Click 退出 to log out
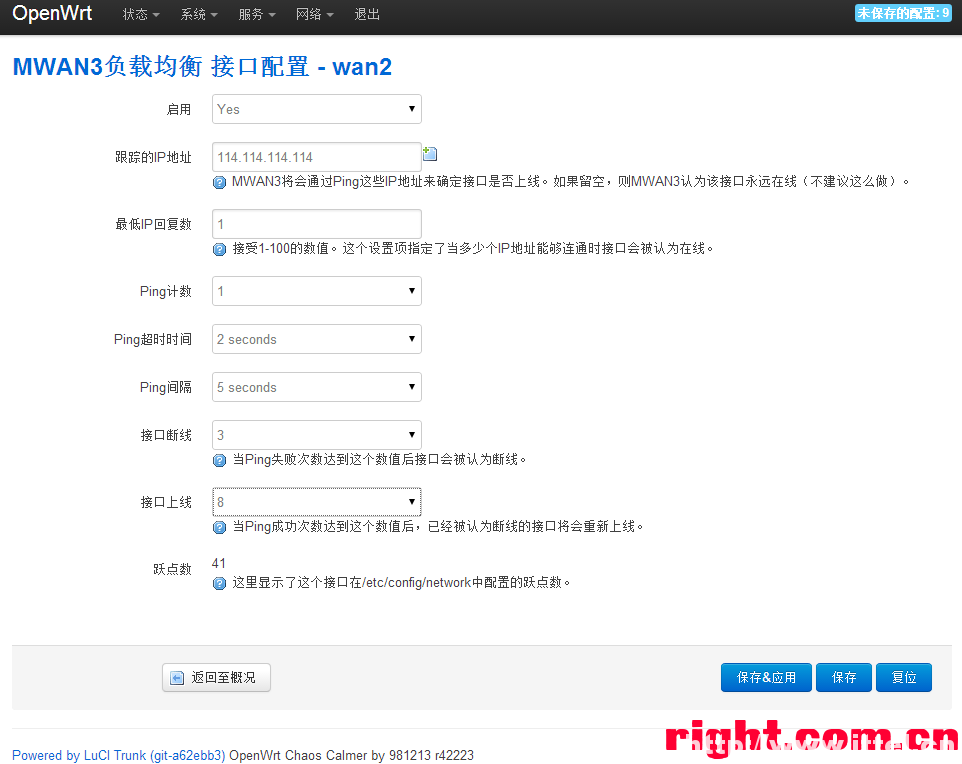This screenshot has width=962, height=764. point(367,14)
